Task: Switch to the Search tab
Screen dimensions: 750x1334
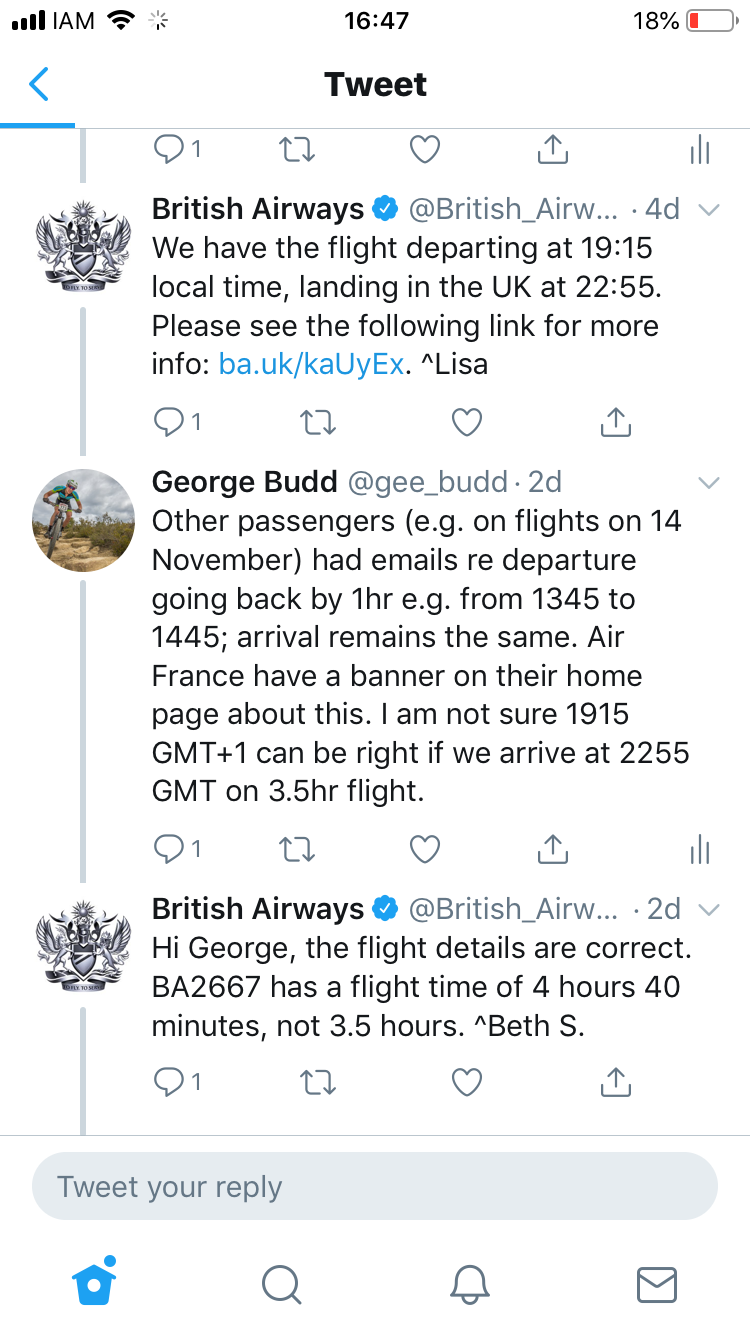Action: [281, 1283]
